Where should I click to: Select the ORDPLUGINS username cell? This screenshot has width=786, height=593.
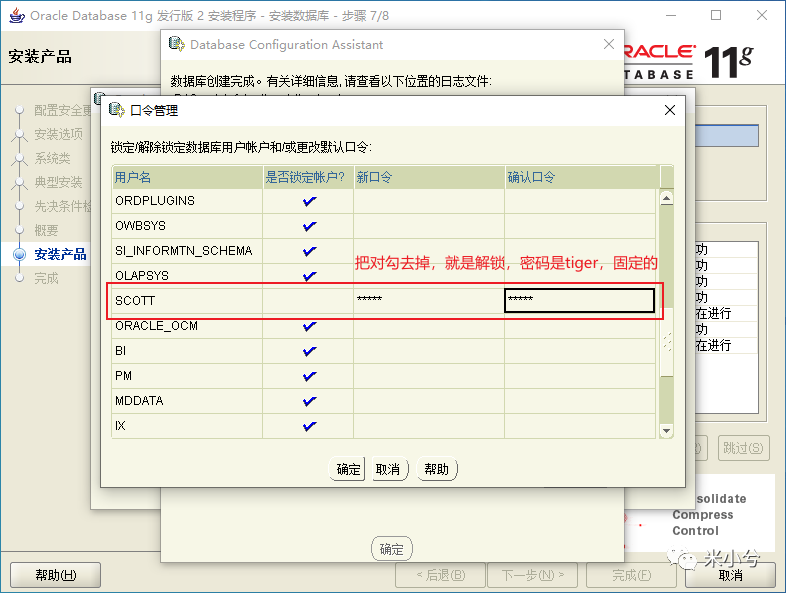pyautogui.click(x=187, y=201)
